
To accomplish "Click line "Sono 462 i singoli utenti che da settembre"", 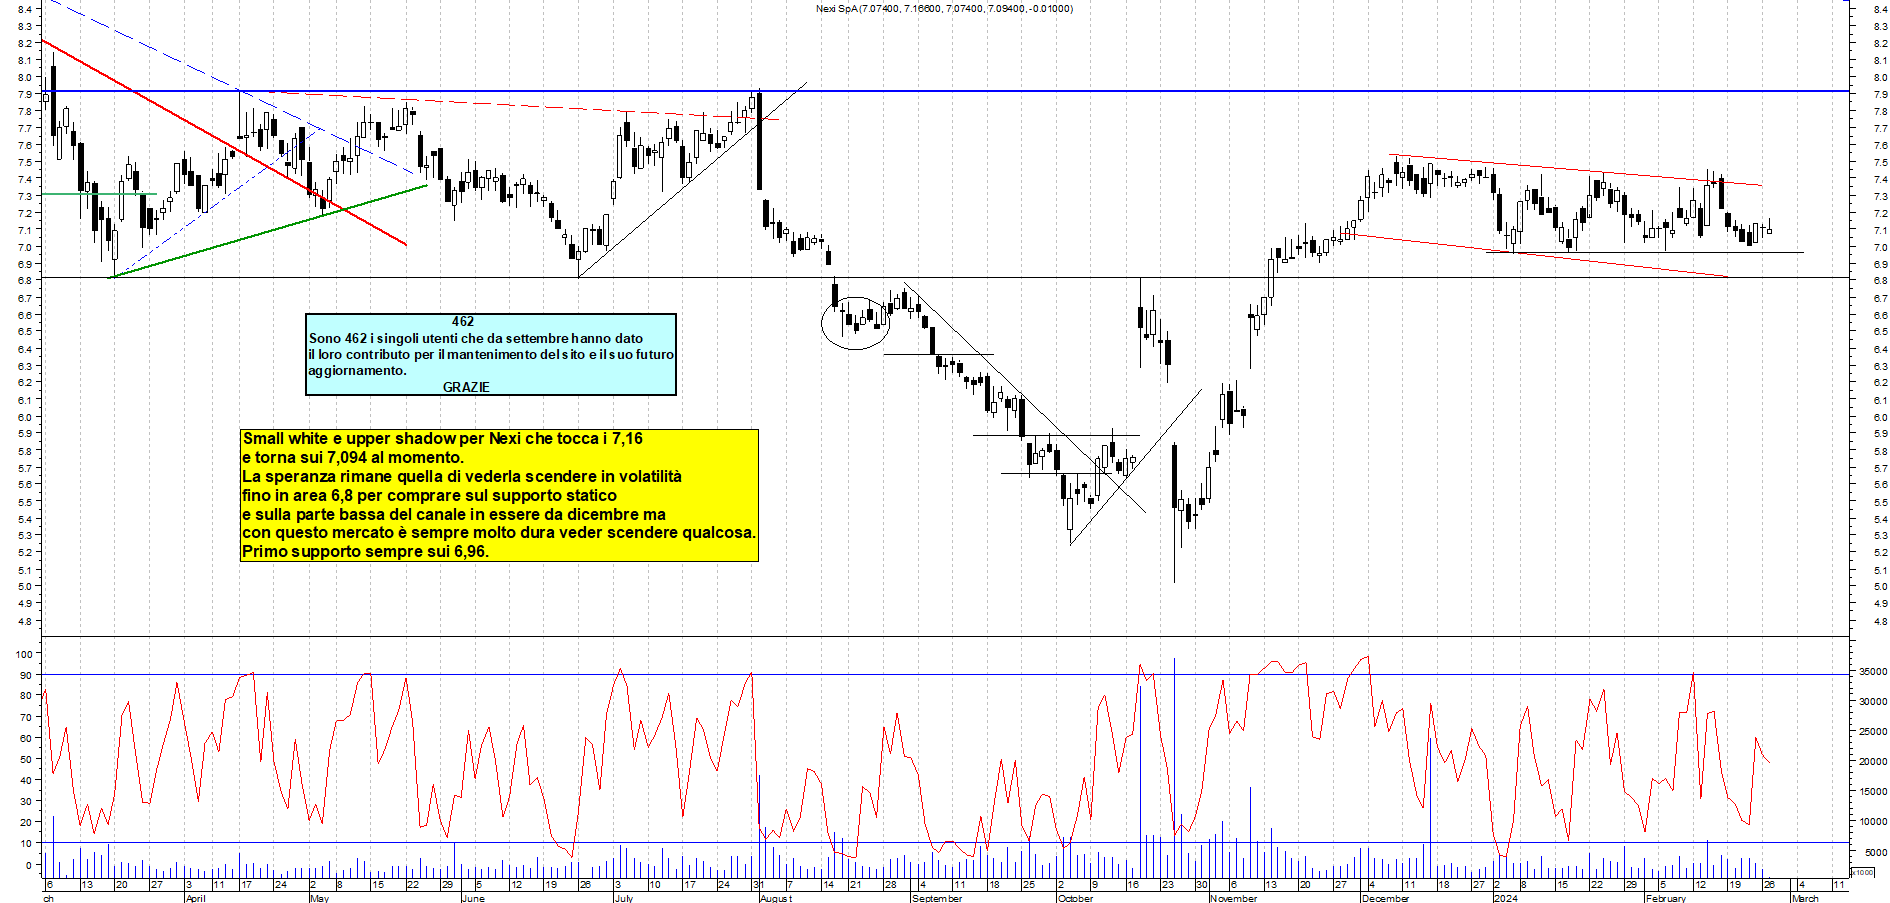I will click(x=476, y=338).
